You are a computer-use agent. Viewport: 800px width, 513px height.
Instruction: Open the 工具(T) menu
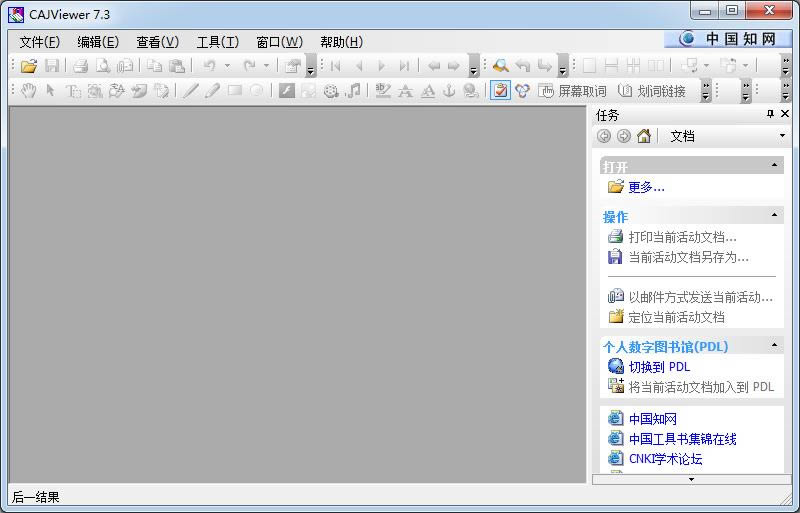[218, 42]
